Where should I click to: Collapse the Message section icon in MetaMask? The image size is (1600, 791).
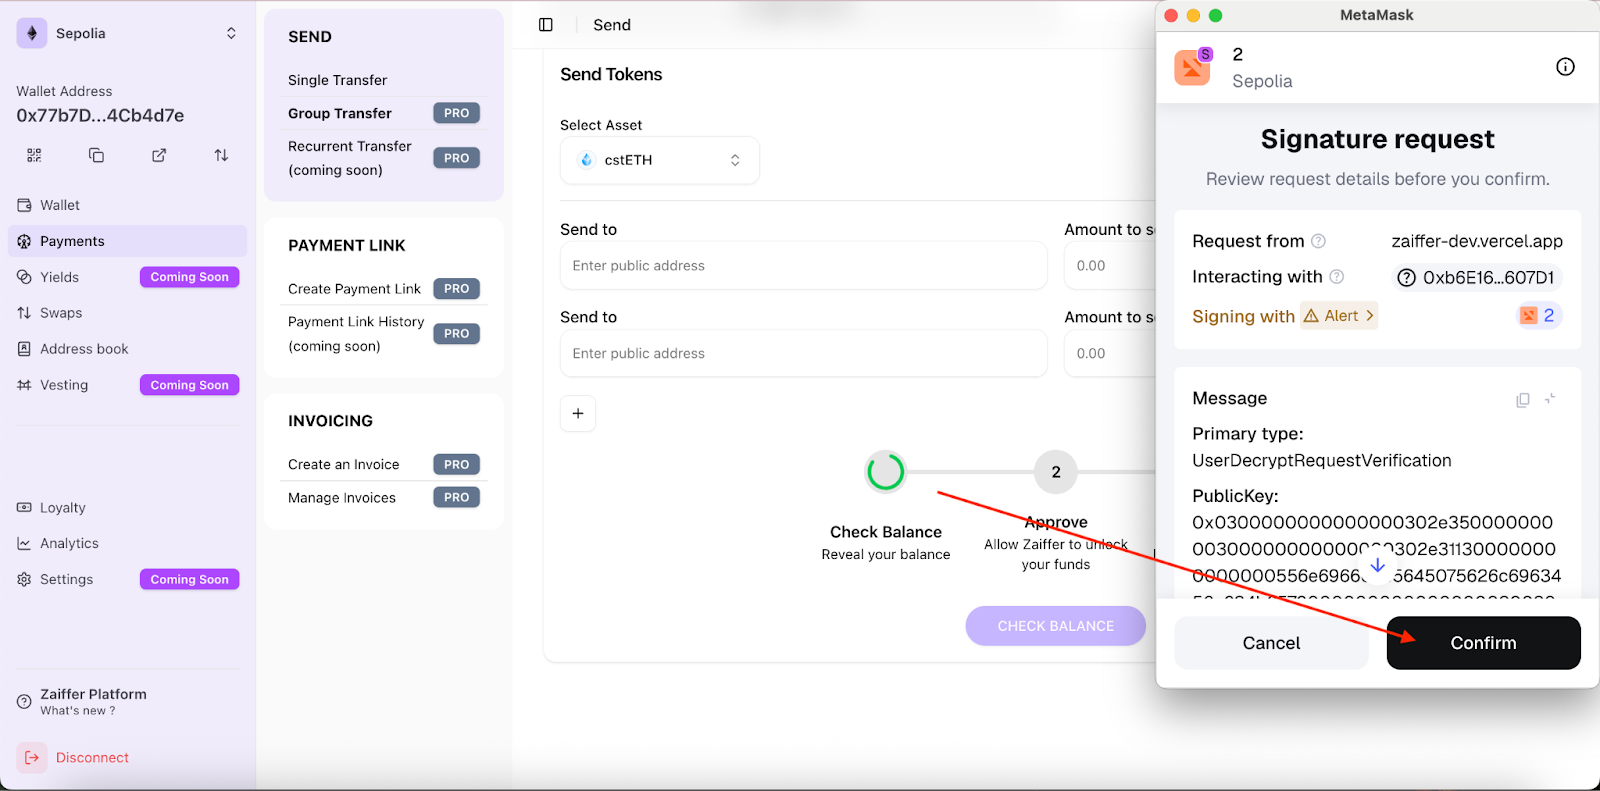[1550, 399]
